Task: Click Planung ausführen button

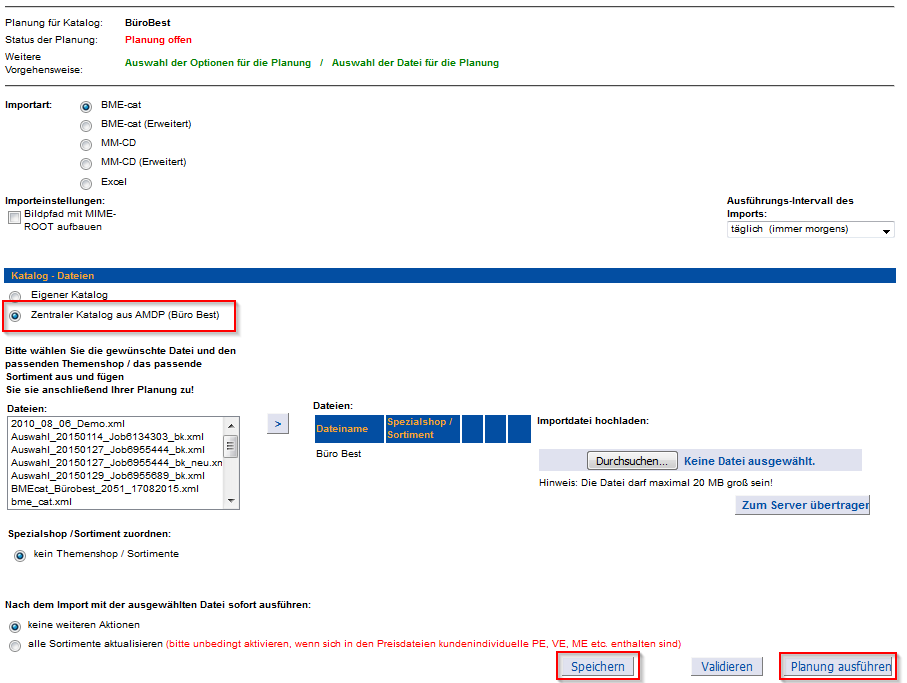Action: point(839,667)
